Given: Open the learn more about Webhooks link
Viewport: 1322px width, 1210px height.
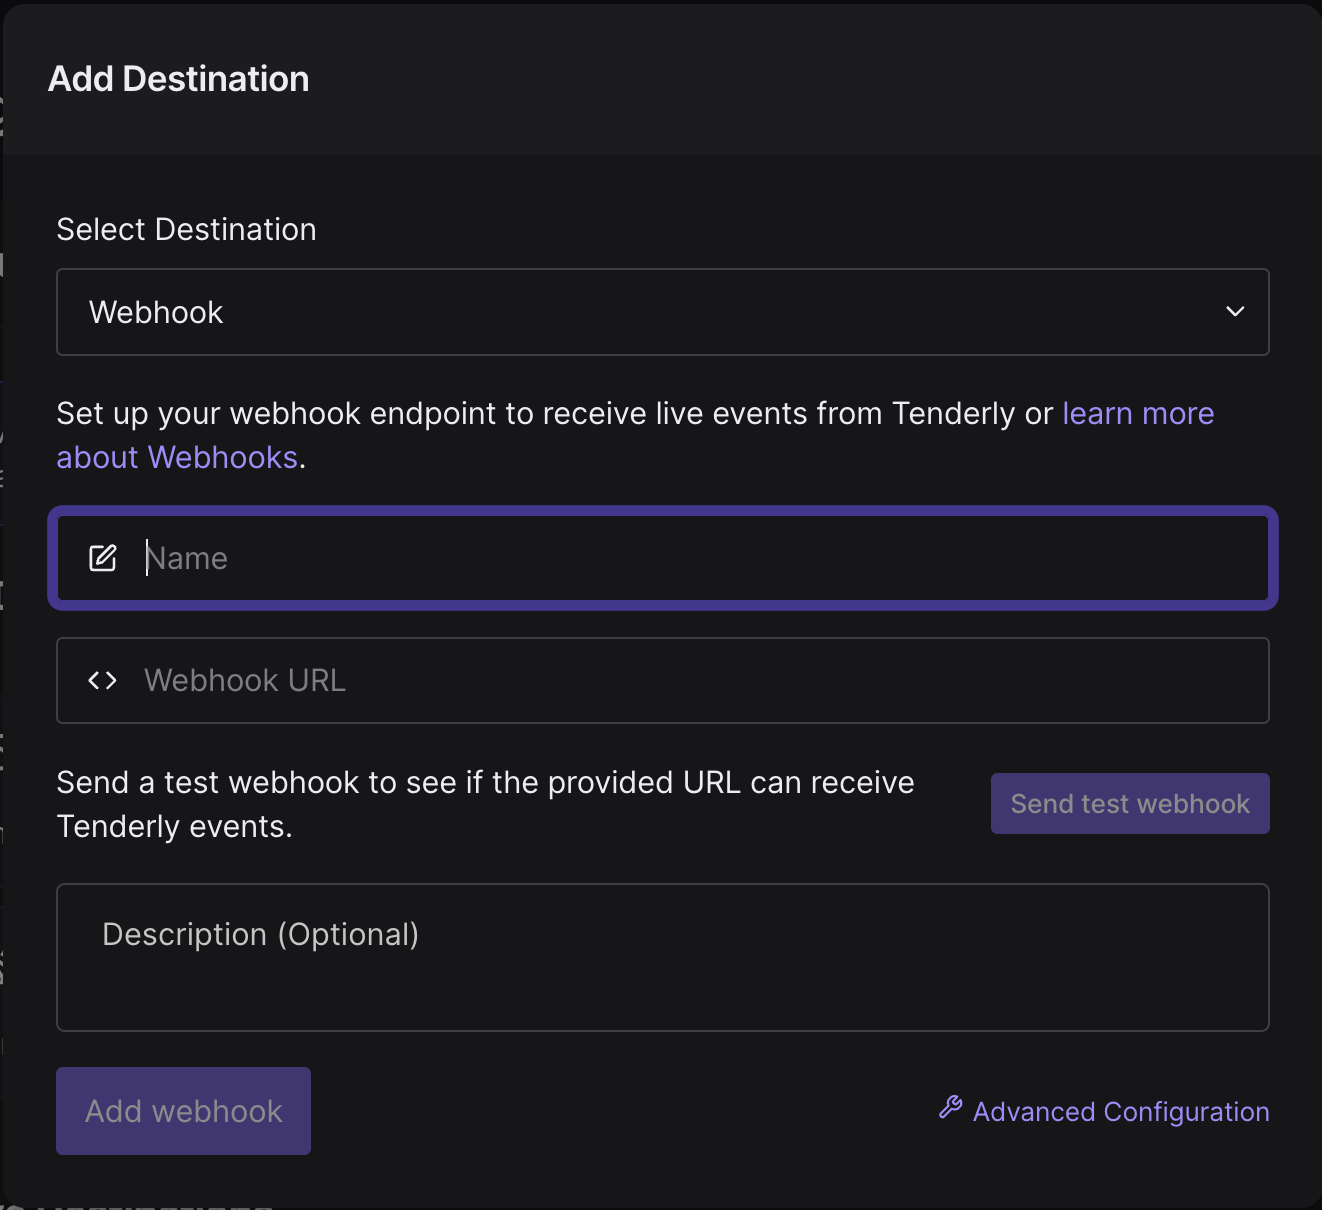Looking at the screenshot, I should [1138, 414].
